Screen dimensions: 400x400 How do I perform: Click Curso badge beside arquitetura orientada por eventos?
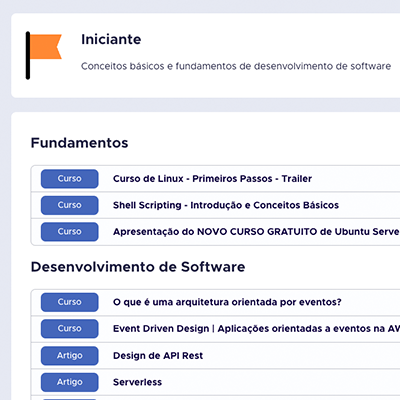[69, 302]
